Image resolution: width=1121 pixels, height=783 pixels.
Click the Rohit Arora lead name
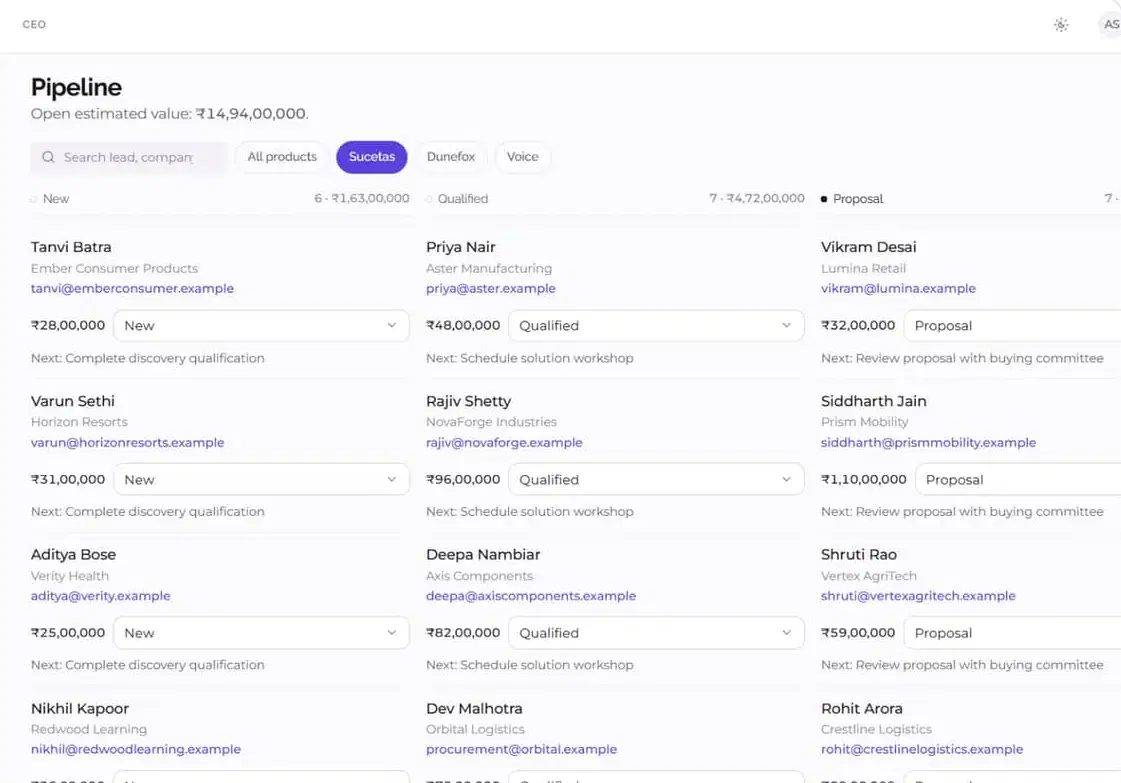(x=861, y=709)
